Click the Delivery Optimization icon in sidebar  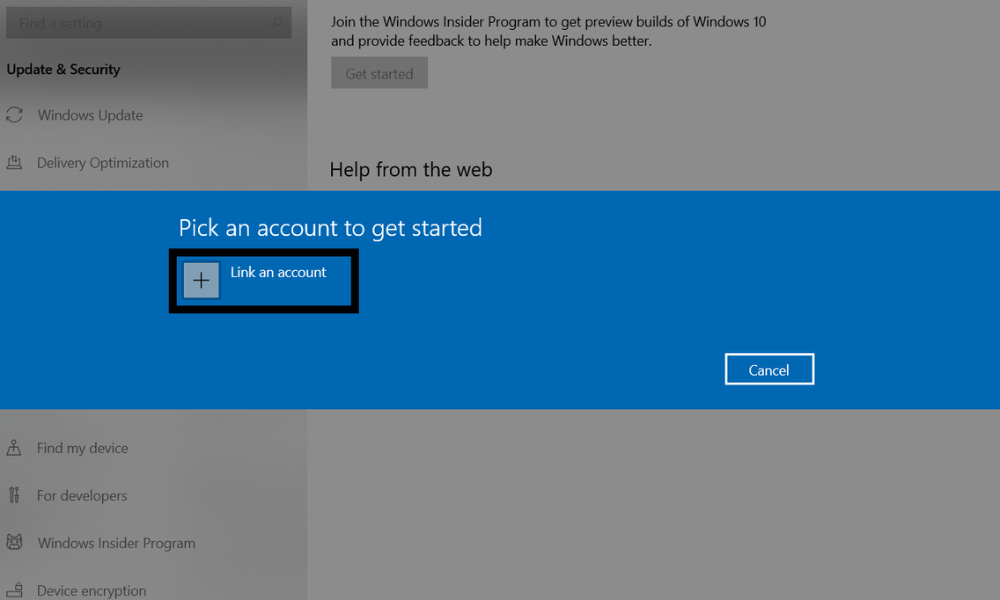point(15,162)
